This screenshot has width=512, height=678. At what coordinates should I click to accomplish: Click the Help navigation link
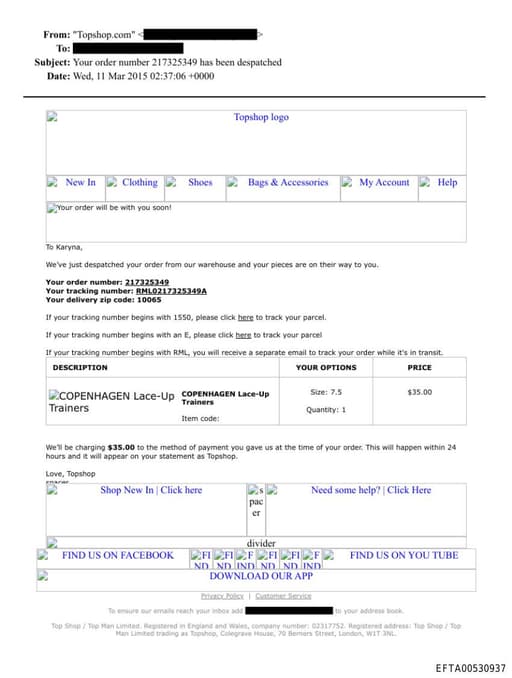pyautogui.click(x=447, y=182)
